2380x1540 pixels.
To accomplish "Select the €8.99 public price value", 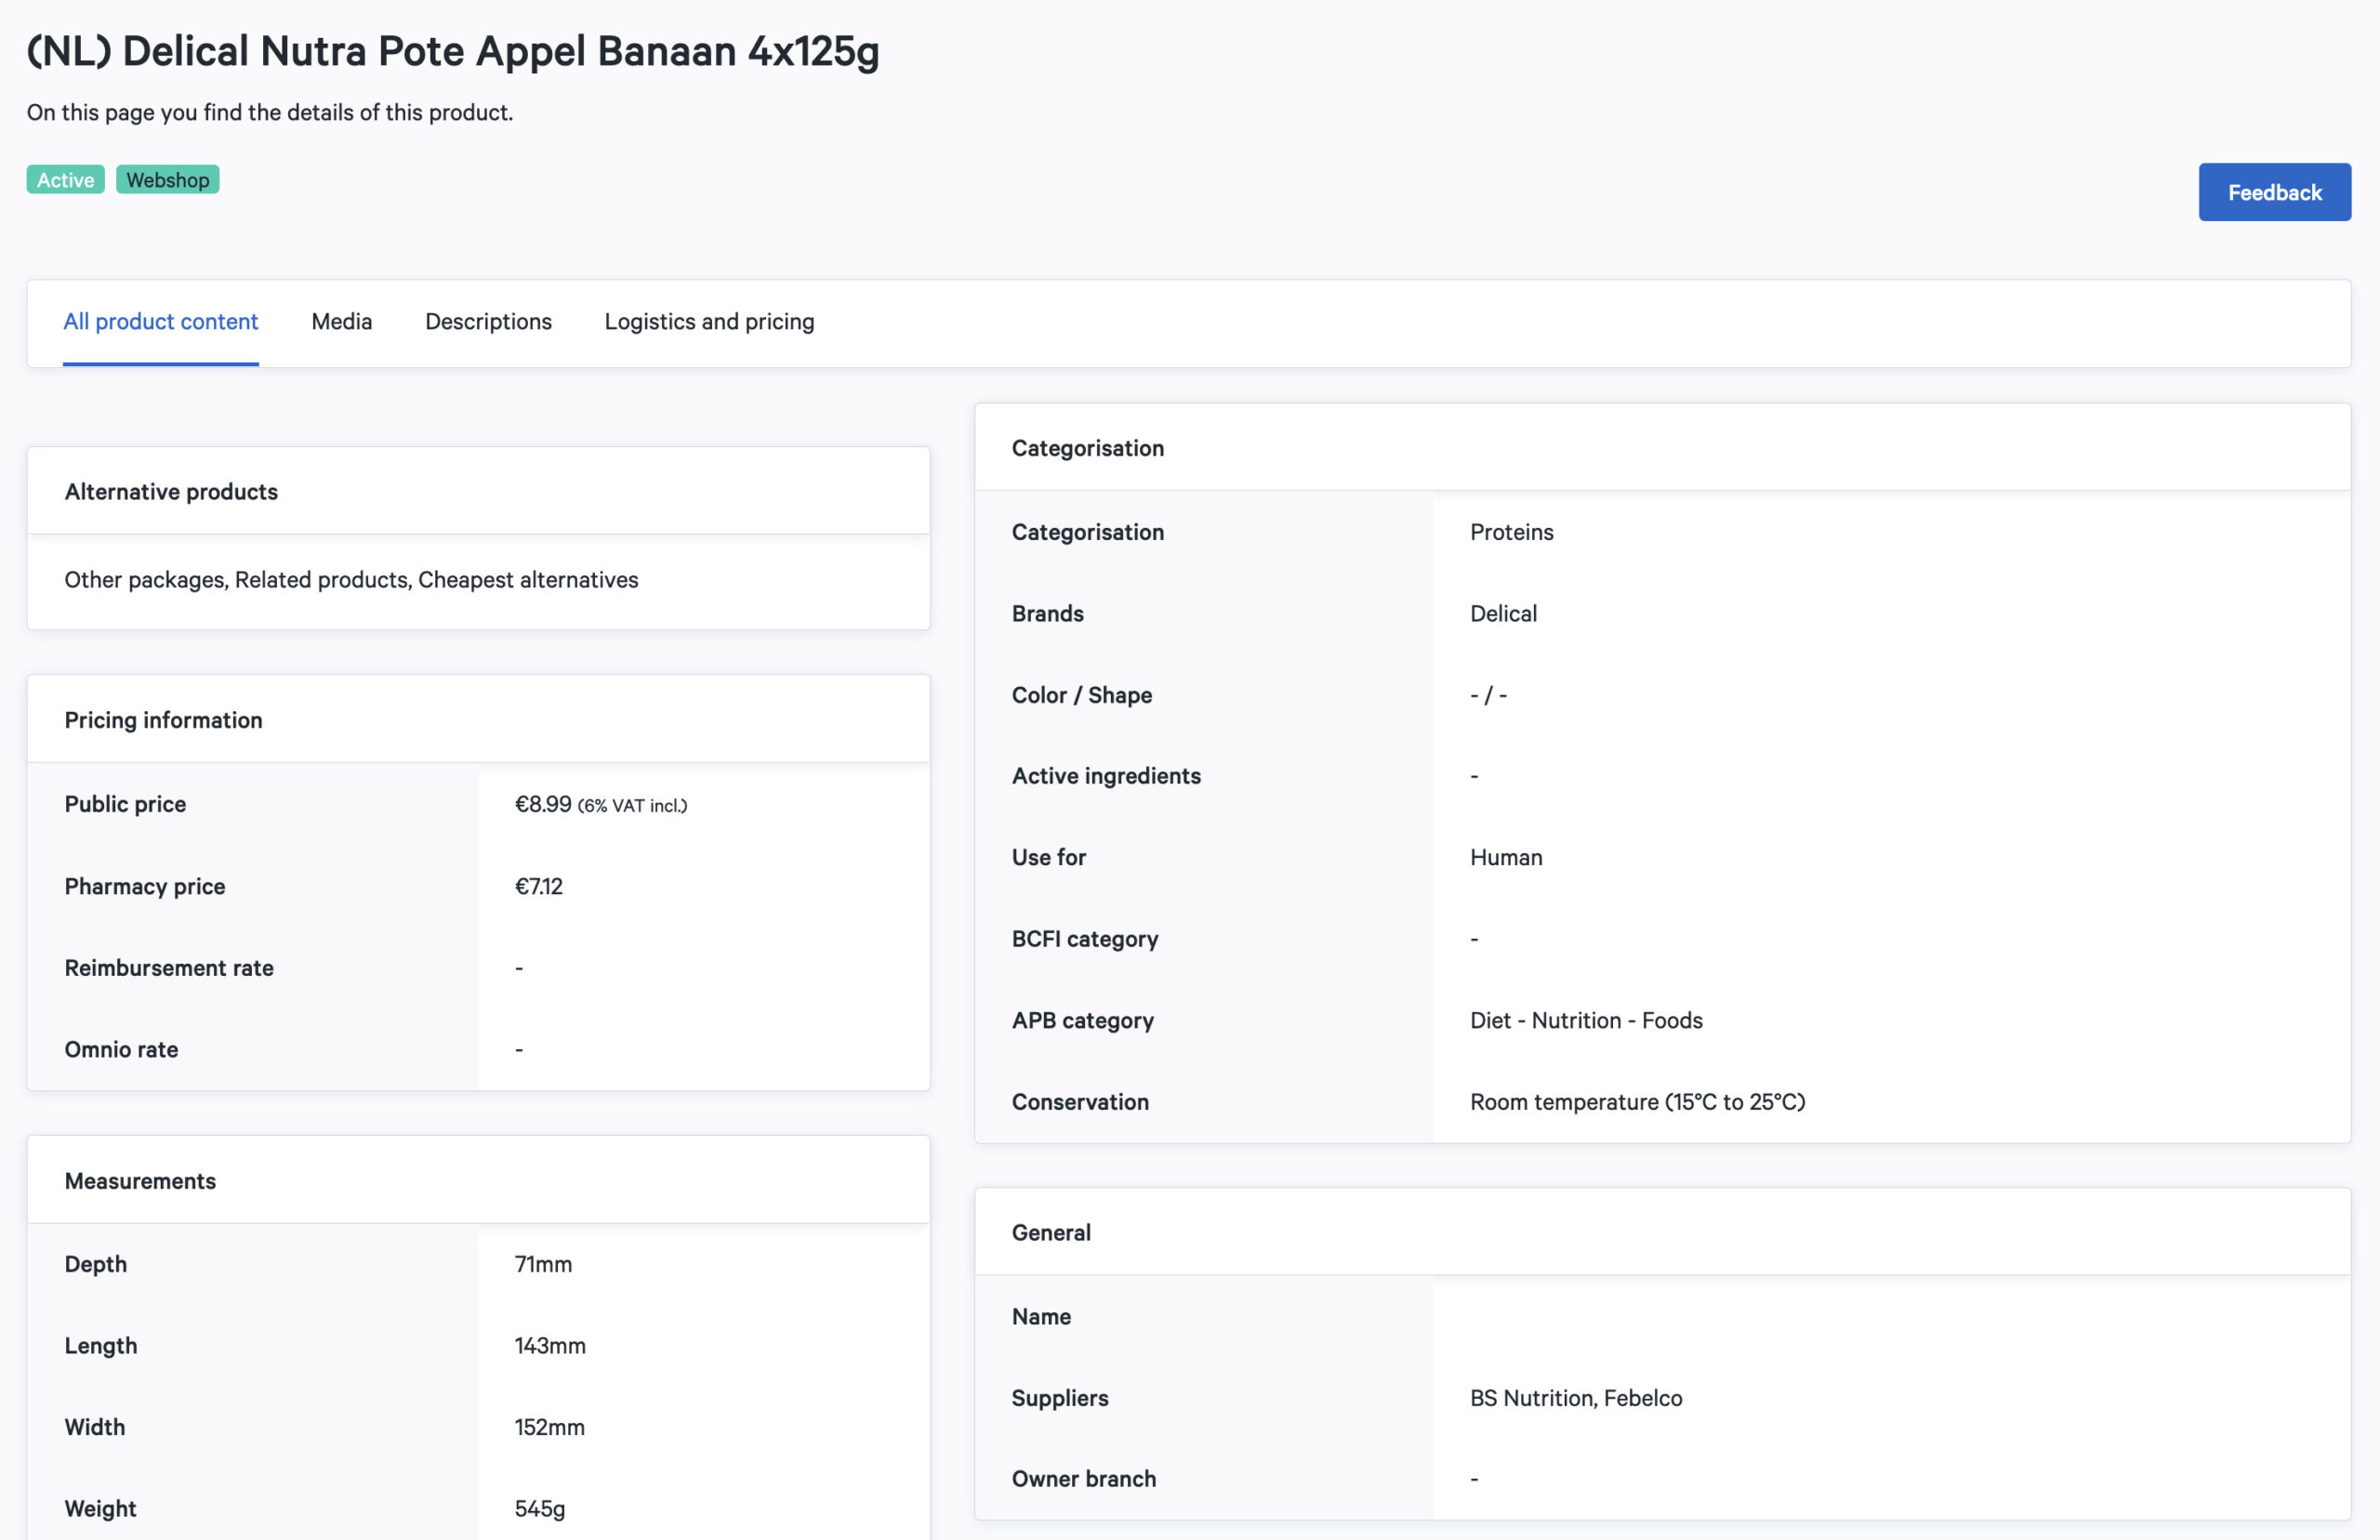I will (x=543, y=804).
